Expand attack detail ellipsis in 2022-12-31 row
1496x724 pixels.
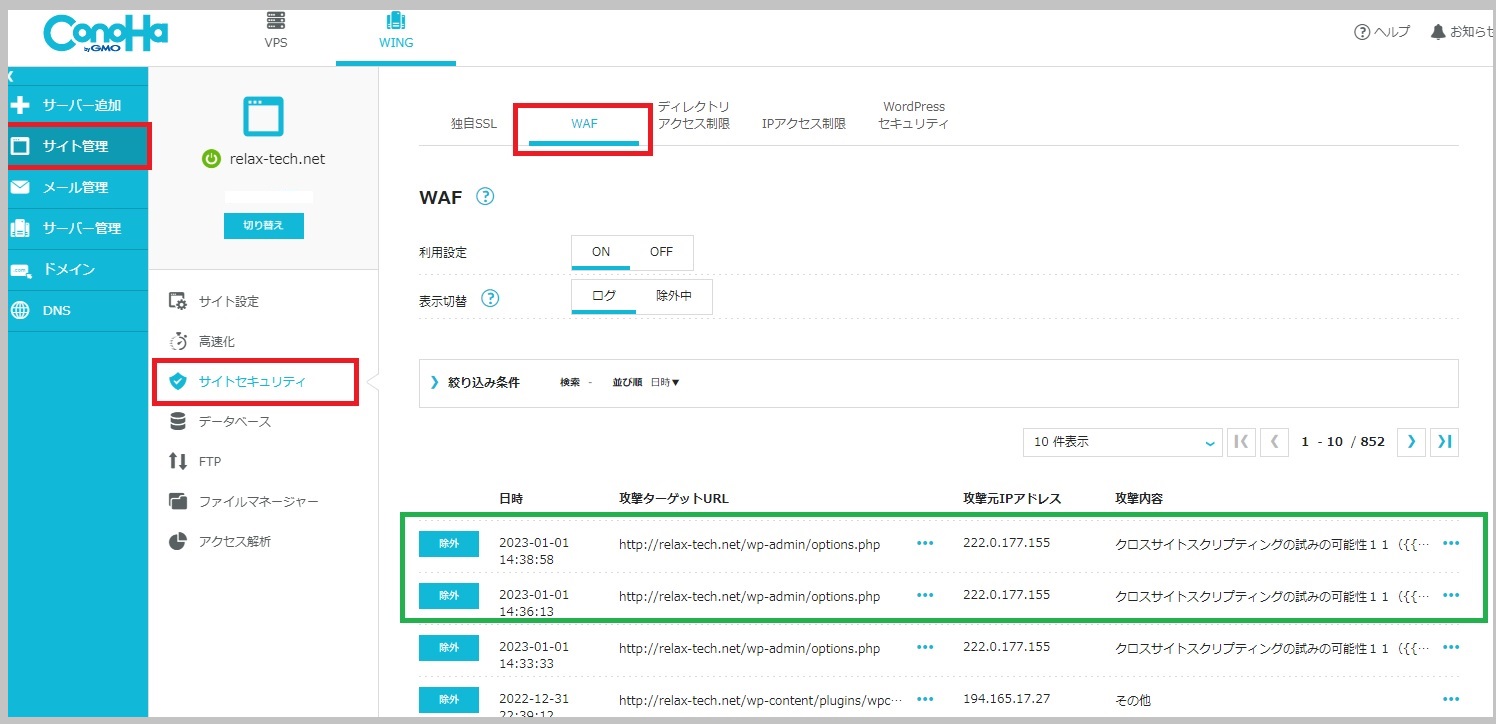[x=1451, y=700]
